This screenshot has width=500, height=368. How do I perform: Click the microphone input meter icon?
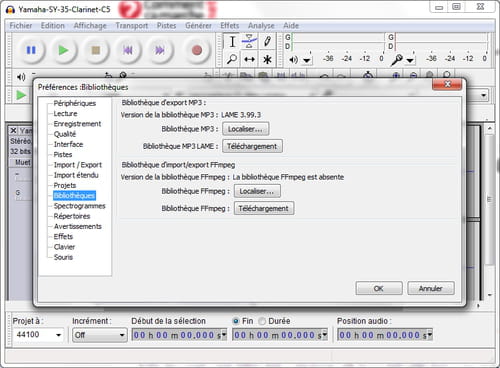click(397, 60)
